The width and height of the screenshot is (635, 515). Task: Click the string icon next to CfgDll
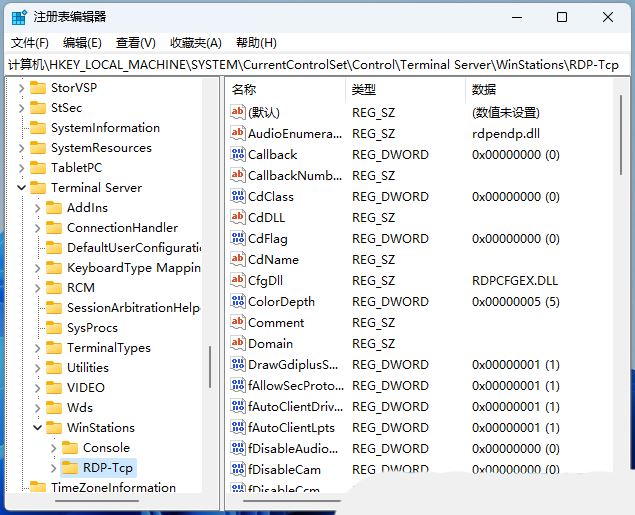238,280
